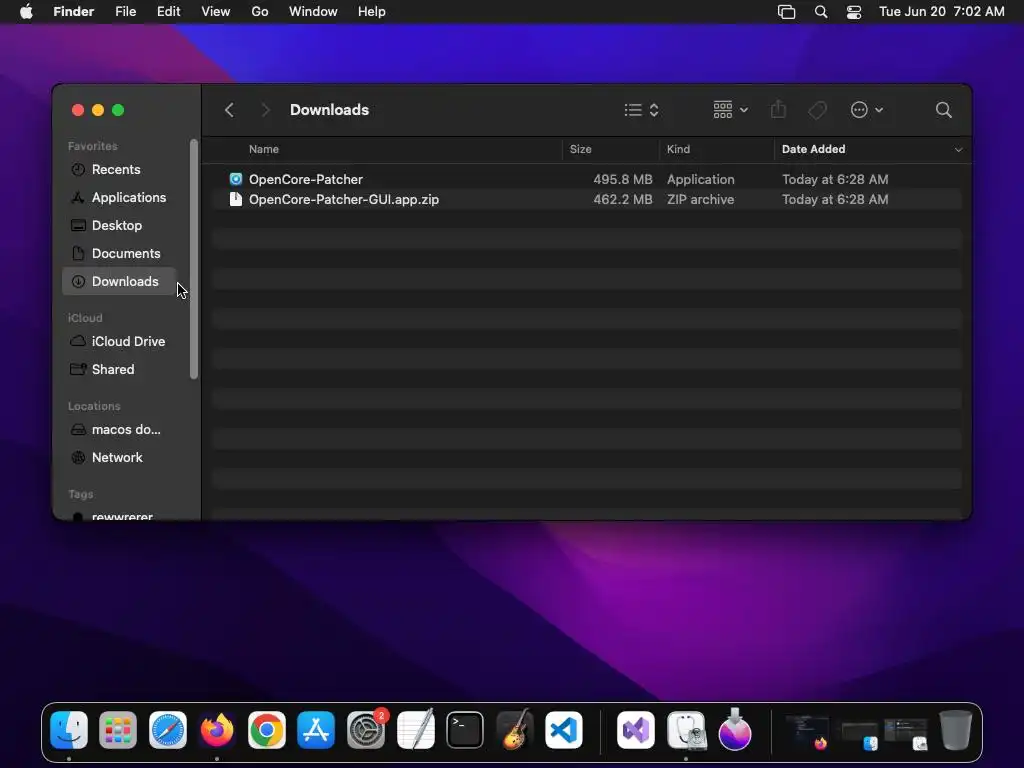Open the minimized Finder window thumbnail in Dock

[x=858, y=735]
